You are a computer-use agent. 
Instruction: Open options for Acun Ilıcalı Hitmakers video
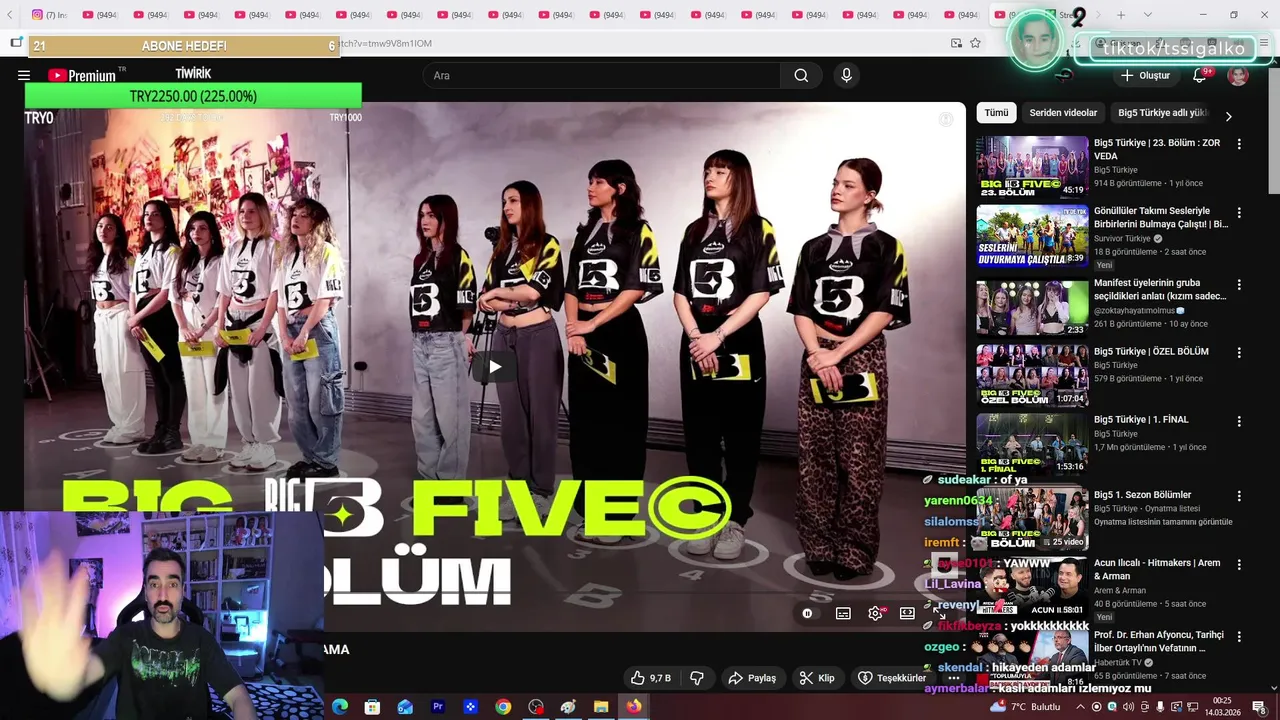(x=1239, y=564)
